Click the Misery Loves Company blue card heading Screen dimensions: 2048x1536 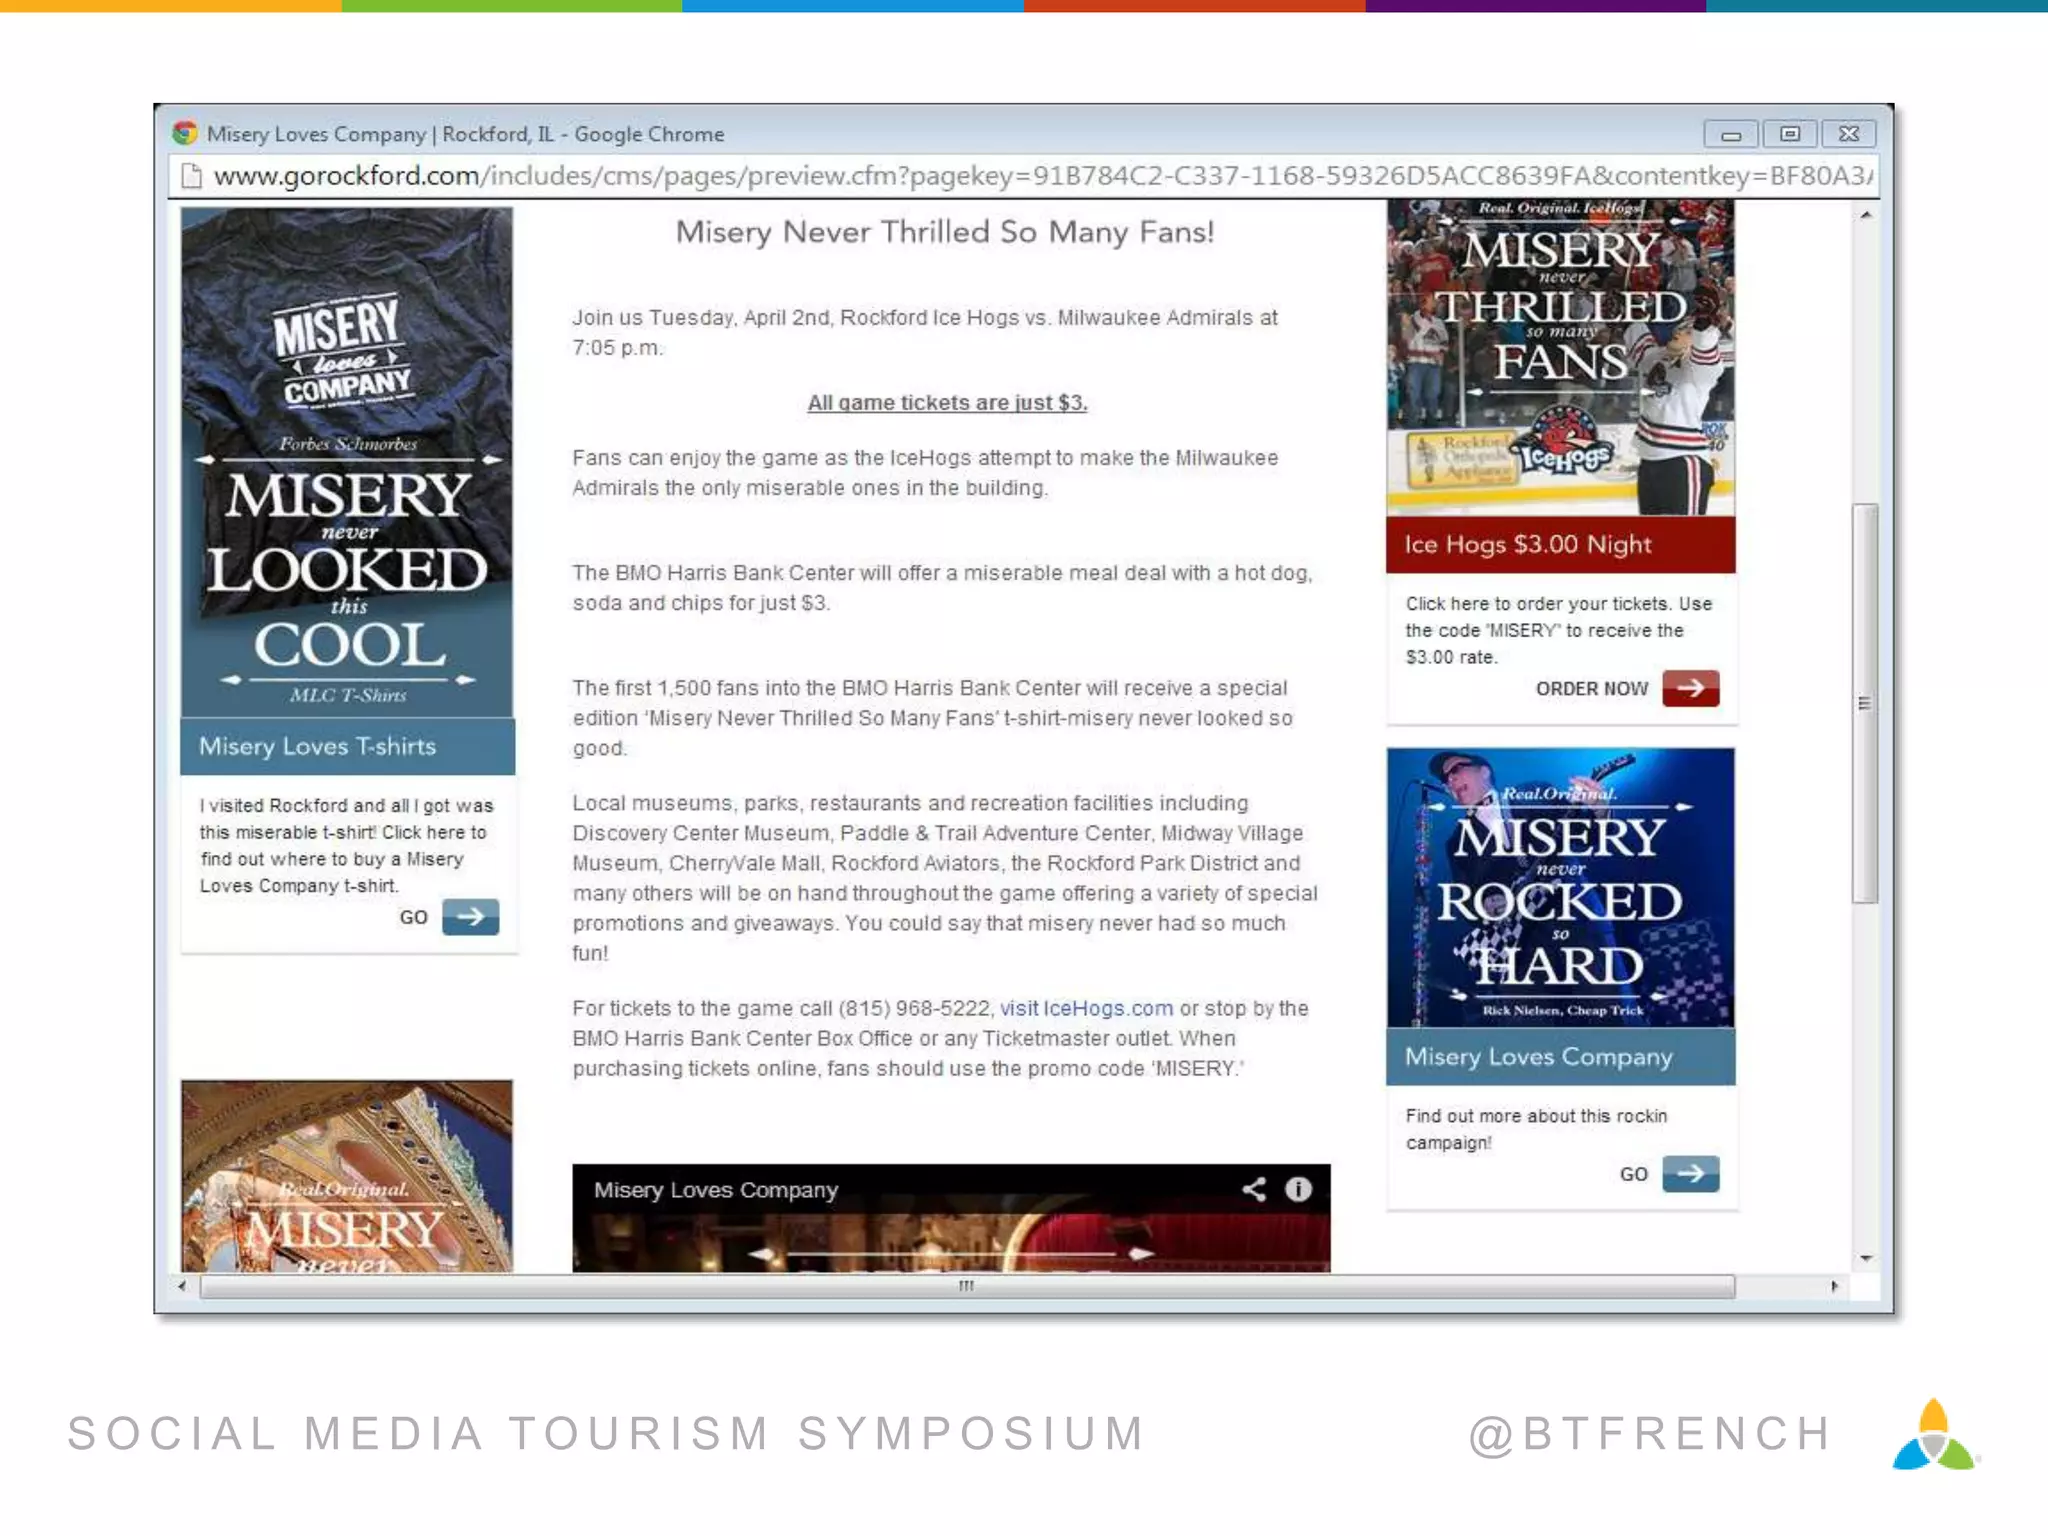(x=1538, y=1056)
